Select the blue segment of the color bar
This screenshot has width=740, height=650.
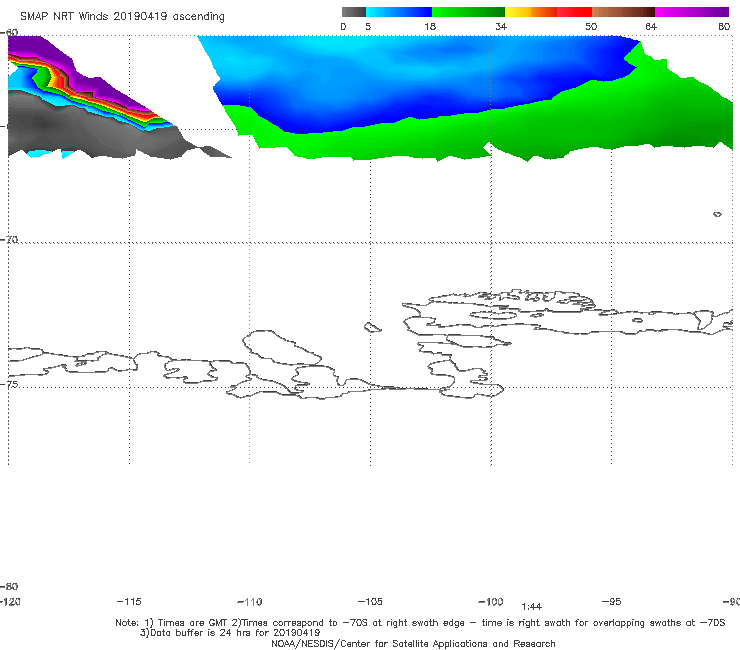pyautogui.click(x=398, y=12)
